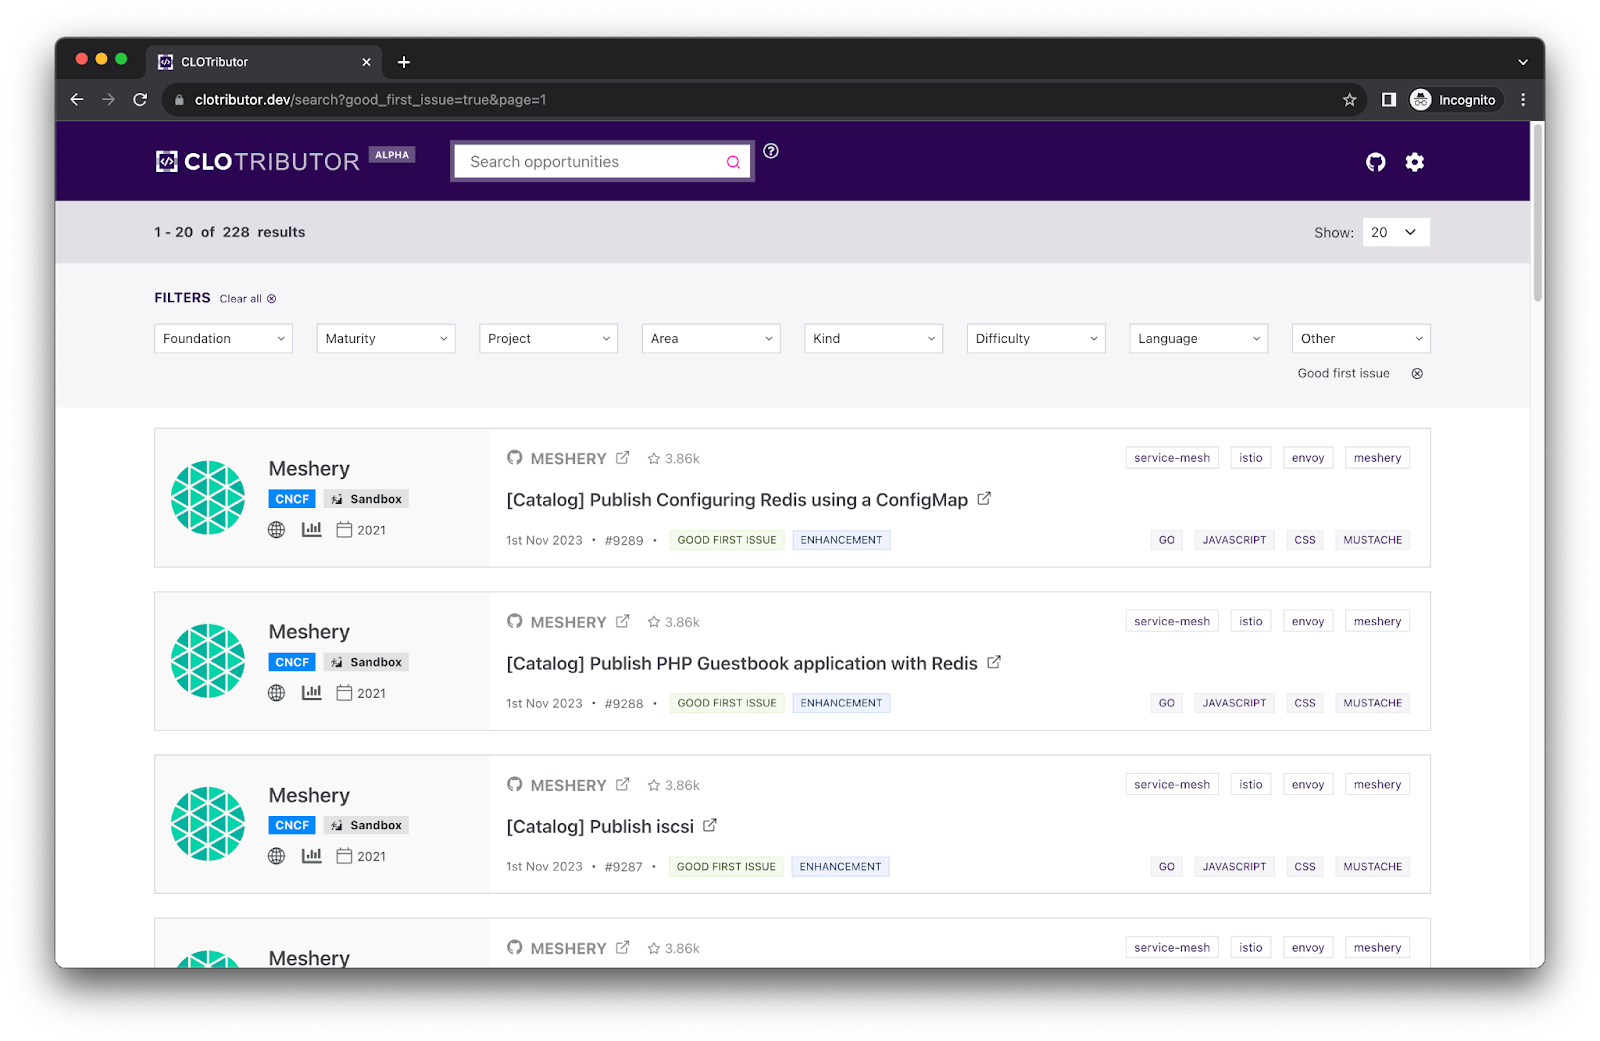The width and height of the screenshot is (1600, 1041).
Task: Select ENHANCEMENT label on #9288
Action: (842, 703)
